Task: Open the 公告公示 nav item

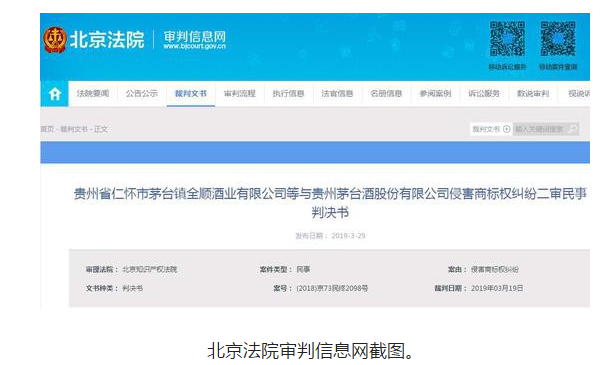Action: point(142,94)
